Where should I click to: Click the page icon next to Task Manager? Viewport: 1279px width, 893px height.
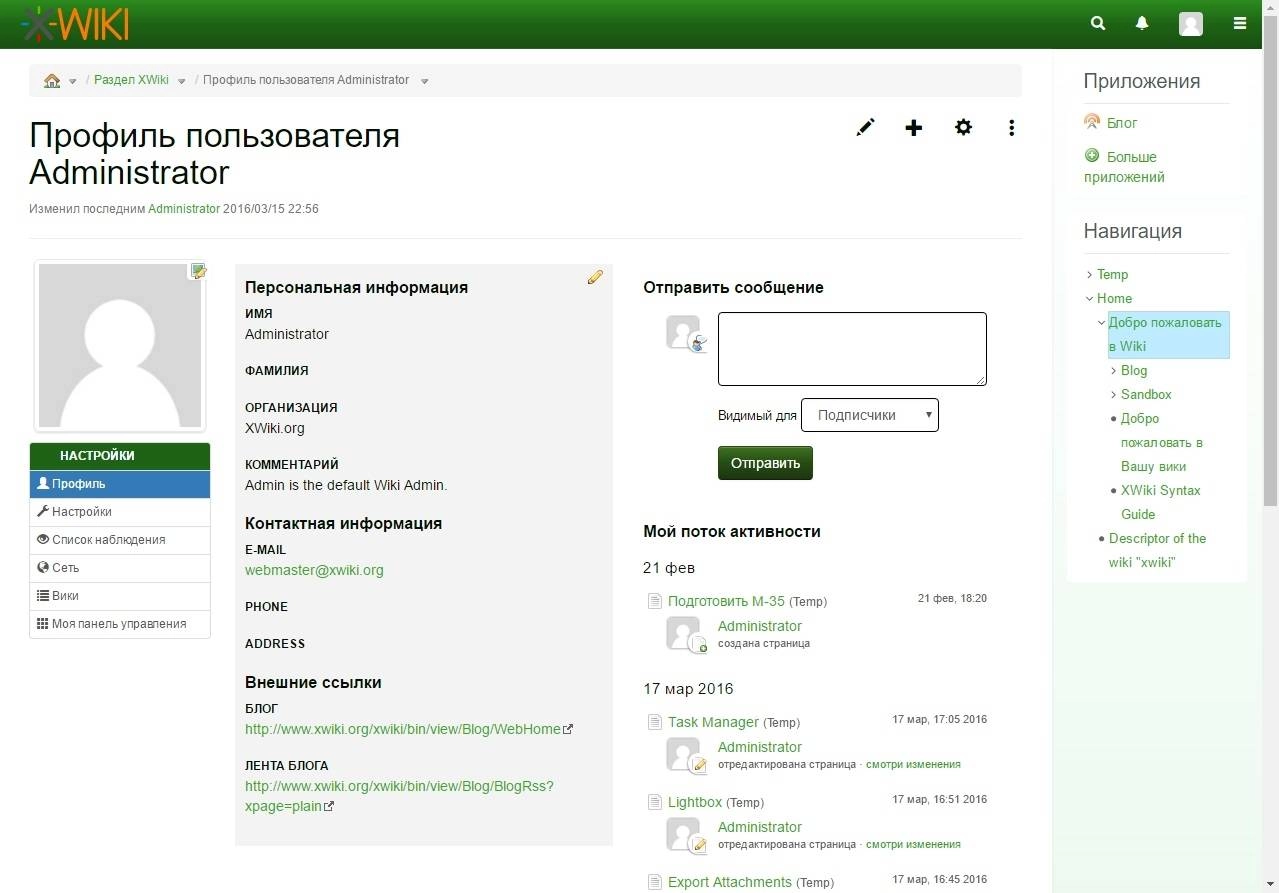tap(655, 722)
